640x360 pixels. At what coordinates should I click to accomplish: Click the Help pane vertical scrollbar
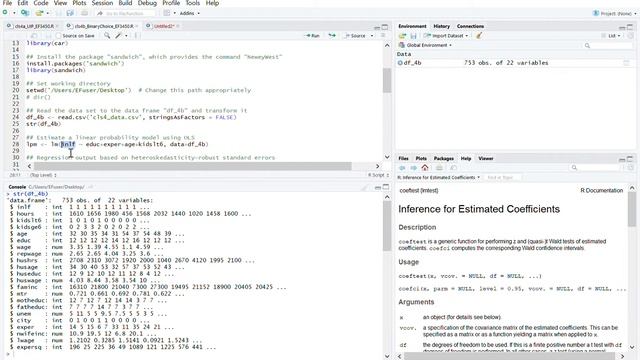coord(632,208)
